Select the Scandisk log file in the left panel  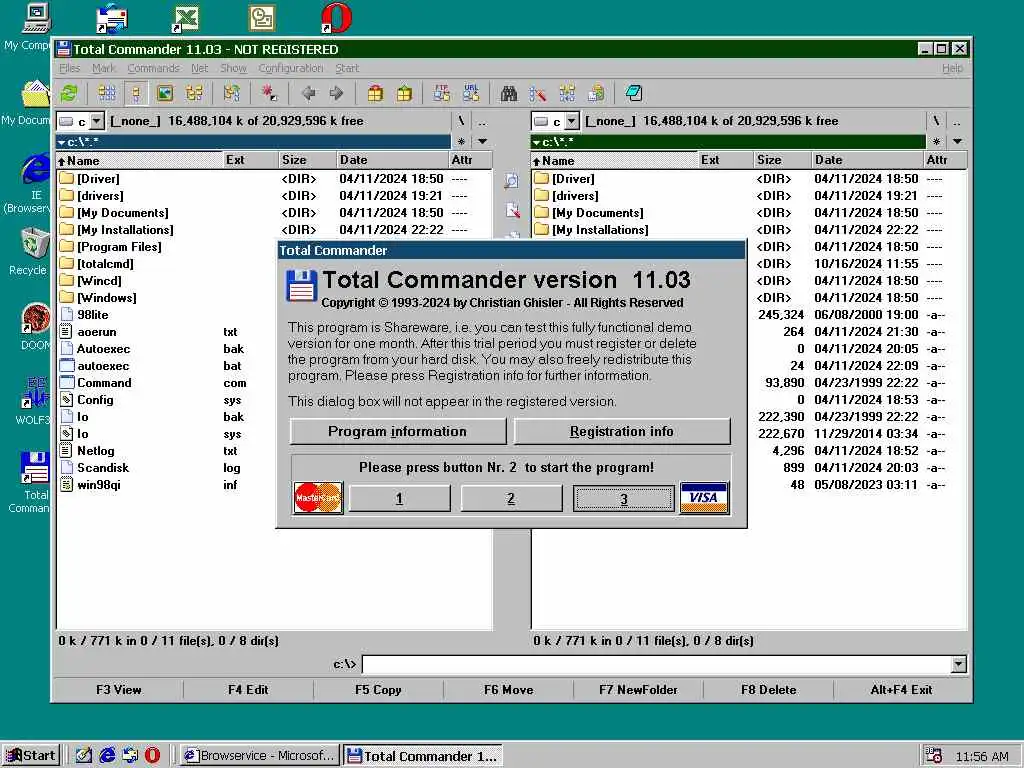[103, 468]
